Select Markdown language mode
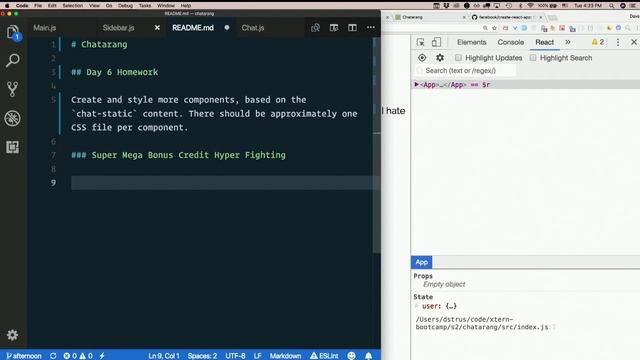640x360 pixels. click(x=285, y=356)
